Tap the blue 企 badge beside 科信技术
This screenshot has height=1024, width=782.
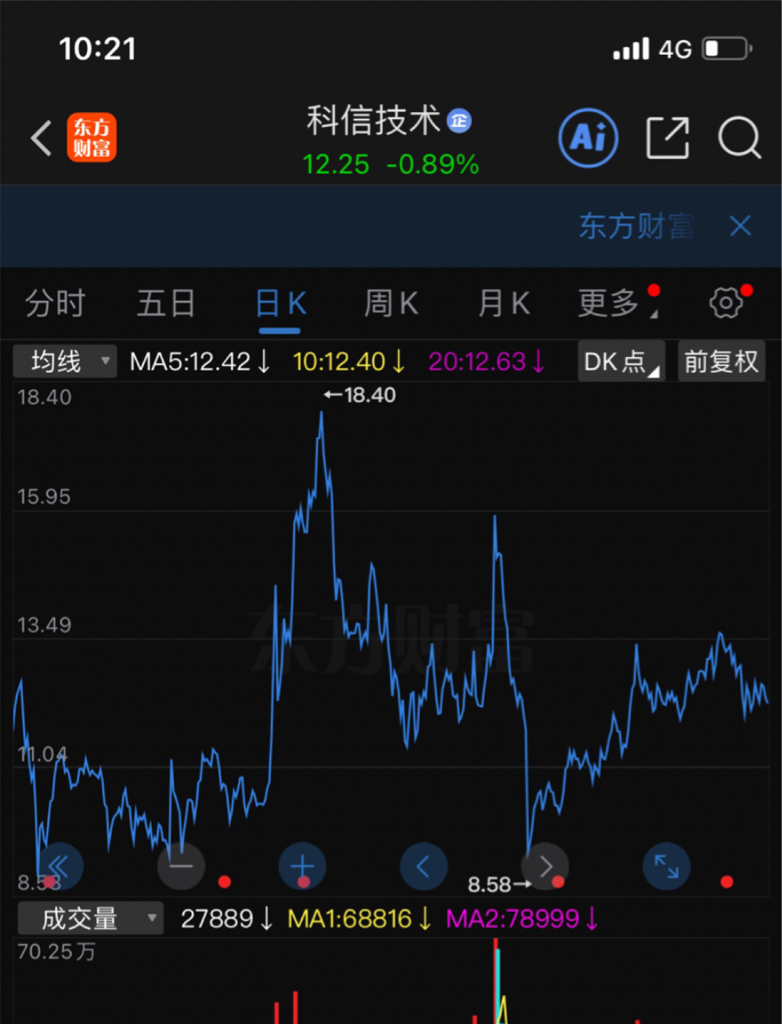pos(459,121)
